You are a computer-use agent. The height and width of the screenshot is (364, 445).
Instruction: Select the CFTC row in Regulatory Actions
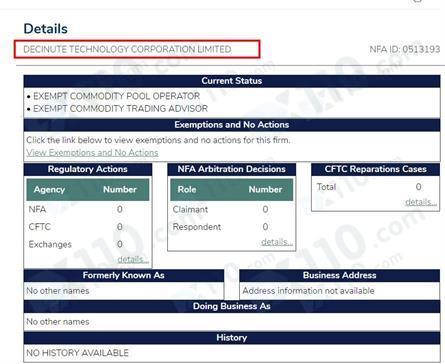88,227
